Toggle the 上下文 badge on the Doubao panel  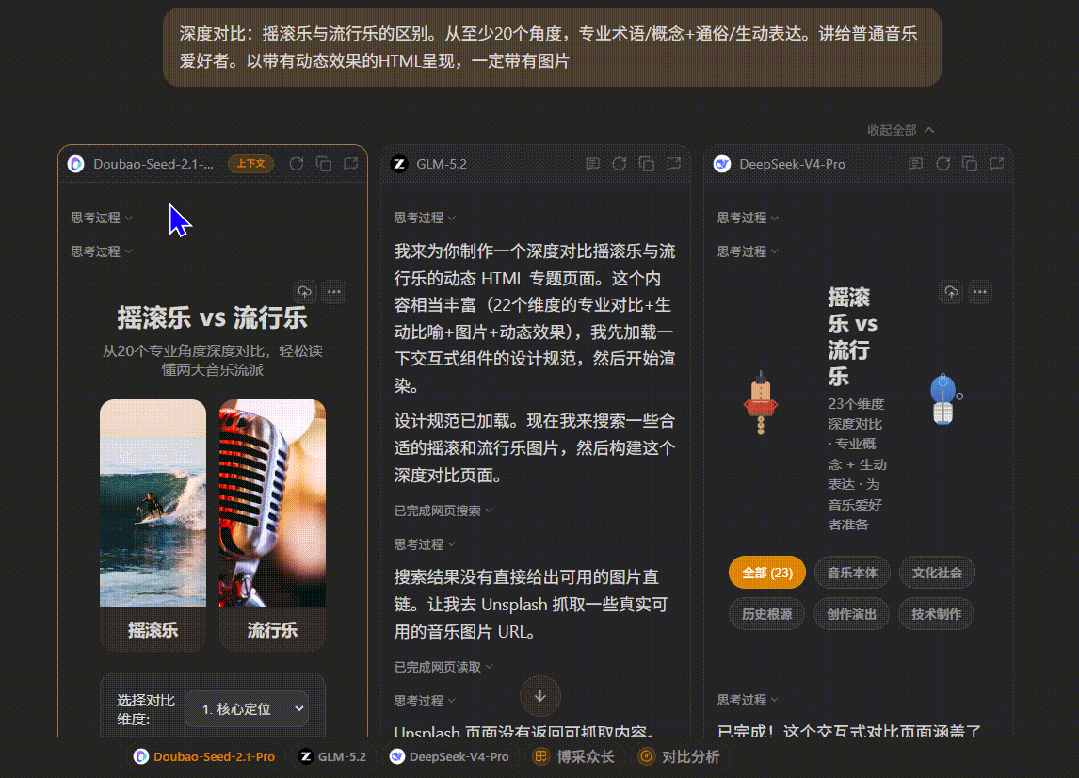point(251,164)
